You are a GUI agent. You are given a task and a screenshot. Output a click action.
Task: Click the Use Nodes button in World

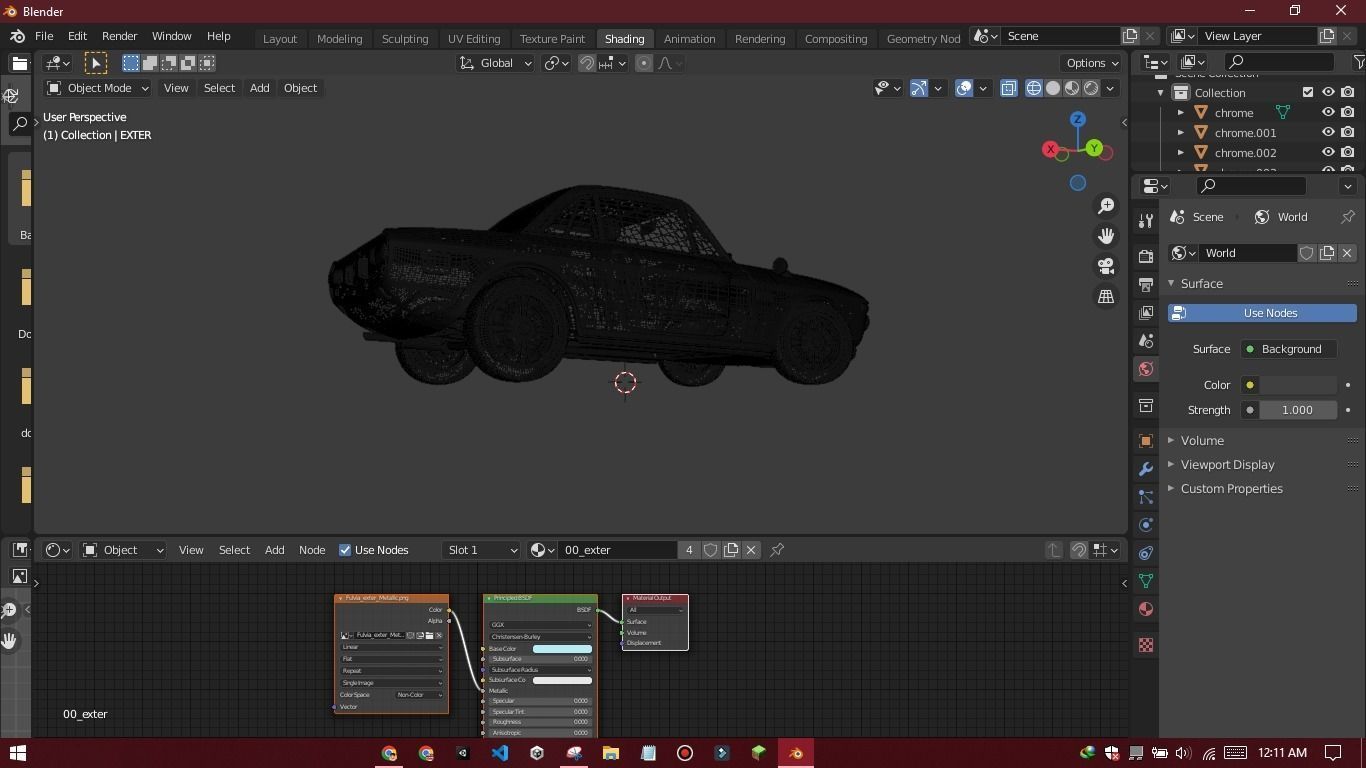pos(1262,313)
